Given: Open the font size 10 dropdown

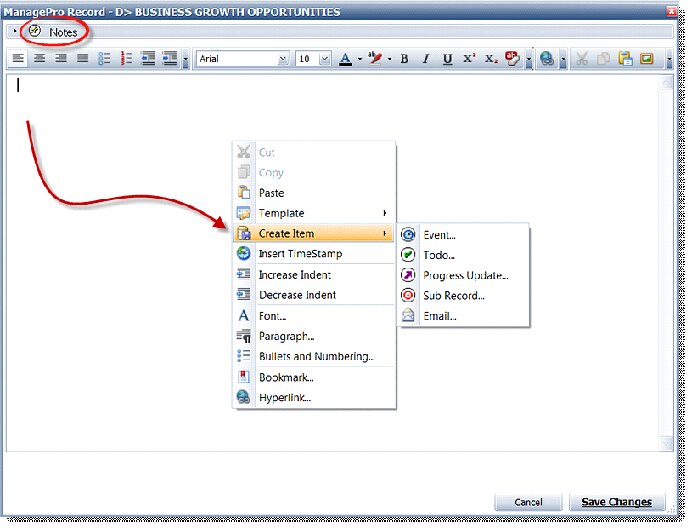Looking at the screenshot, I should coord(325,59).
